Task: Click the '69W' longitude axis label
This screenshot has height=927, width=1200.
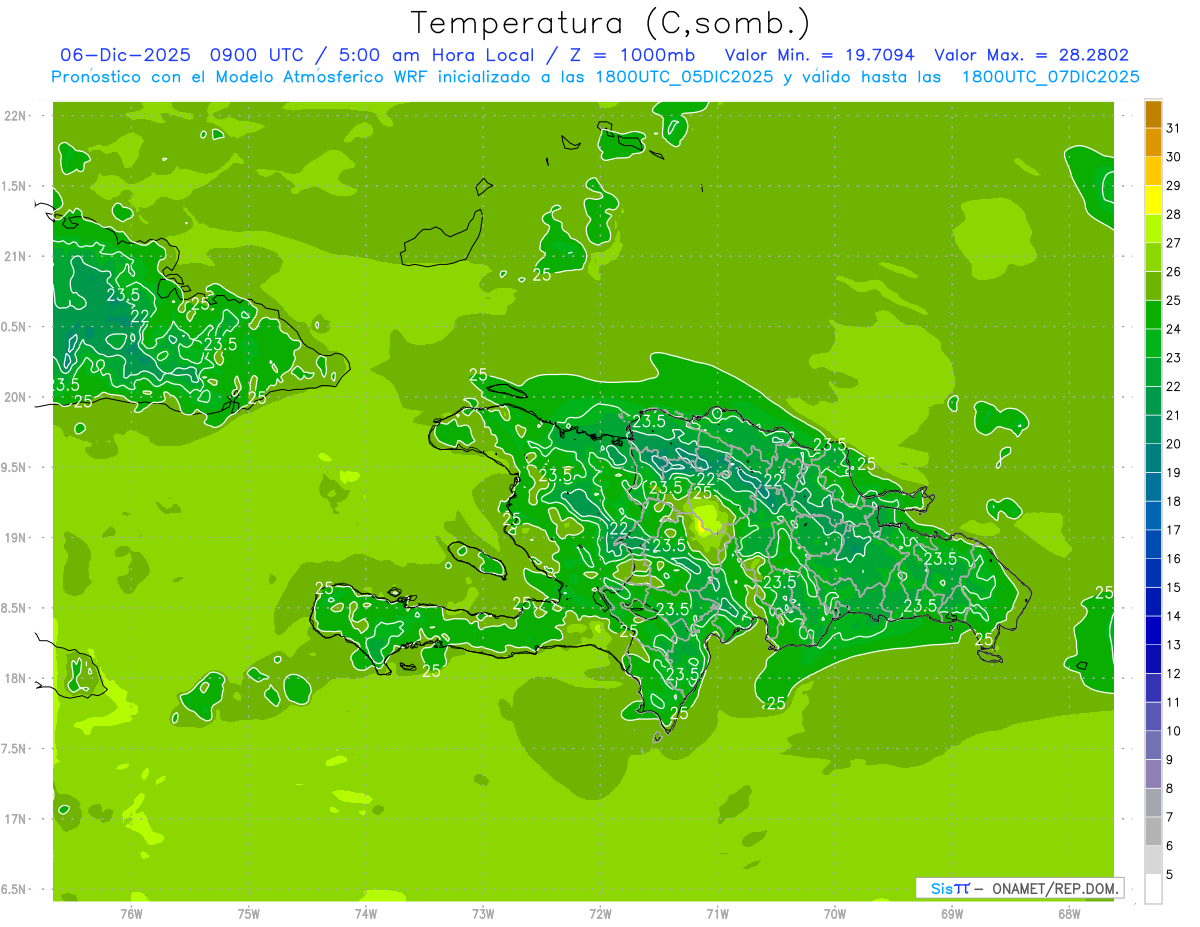Action: [x=952, y=913]
